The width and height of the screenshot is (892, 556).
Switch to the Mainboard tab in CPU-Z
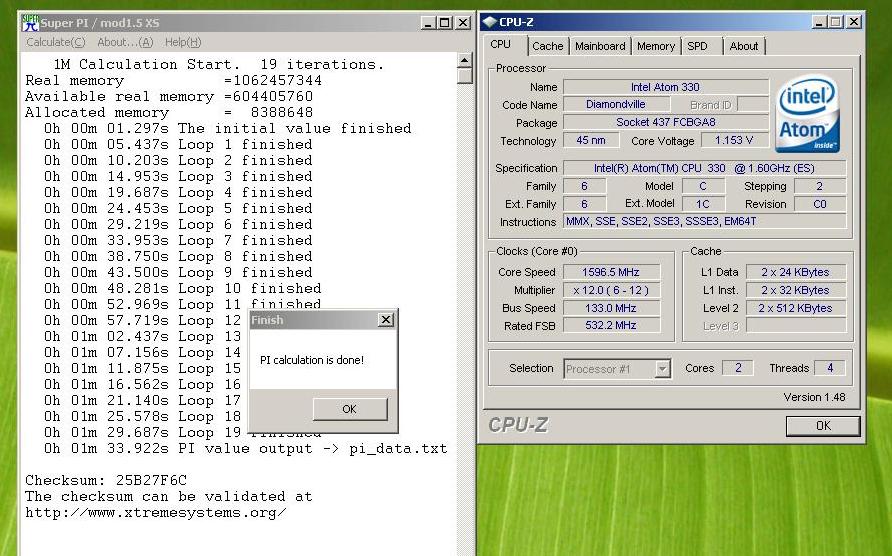(x=600, y=46)
